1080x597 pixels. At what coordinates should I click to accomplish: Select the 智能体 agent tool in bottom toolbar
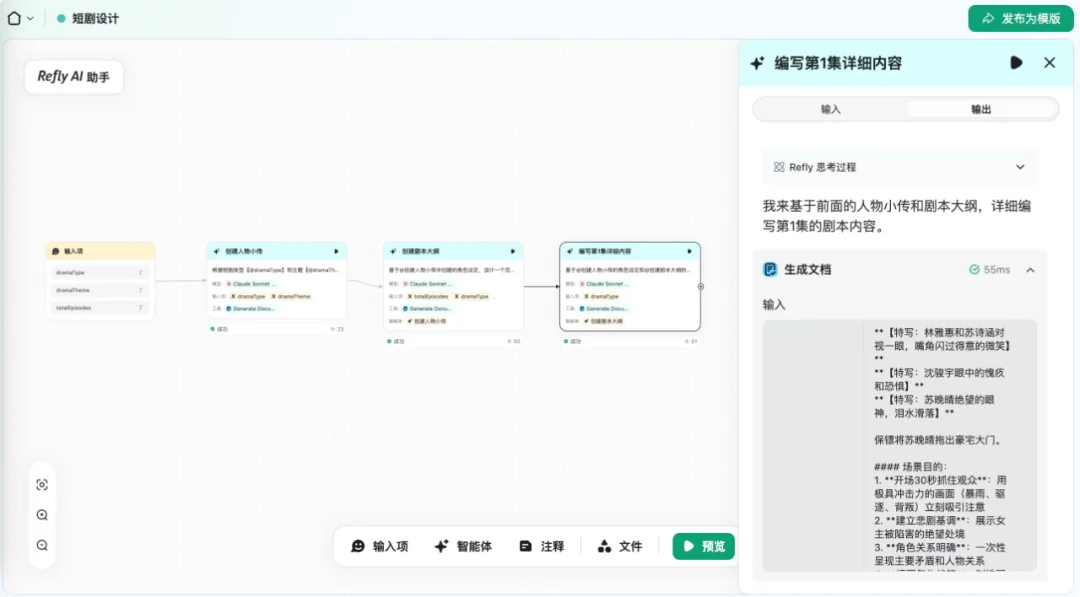(461, 546)
